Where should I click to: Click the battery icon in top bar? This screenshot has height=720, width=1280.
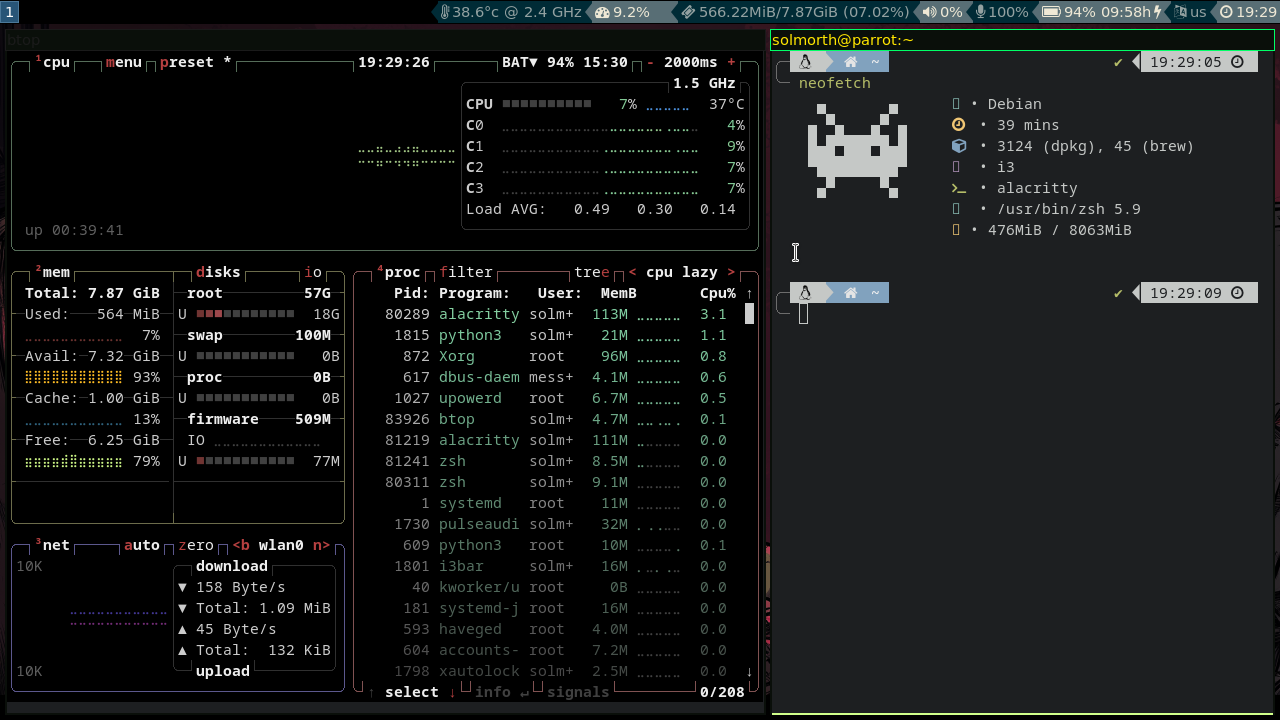pyautogui.click(x=1050, y=12)
